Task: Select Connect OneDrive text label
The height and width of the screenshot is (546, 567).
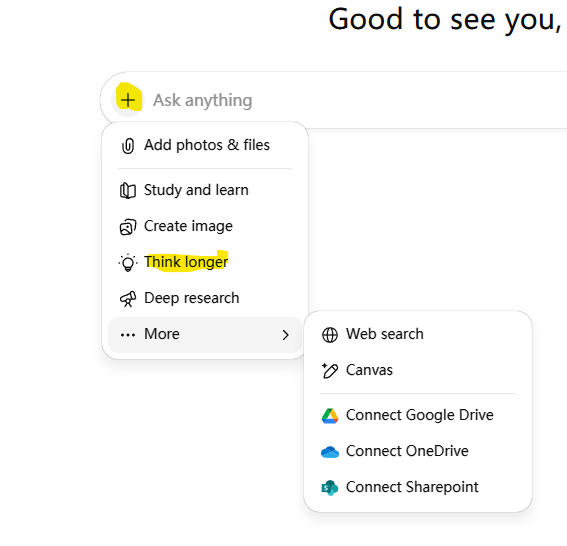Action: pos(407,451)
